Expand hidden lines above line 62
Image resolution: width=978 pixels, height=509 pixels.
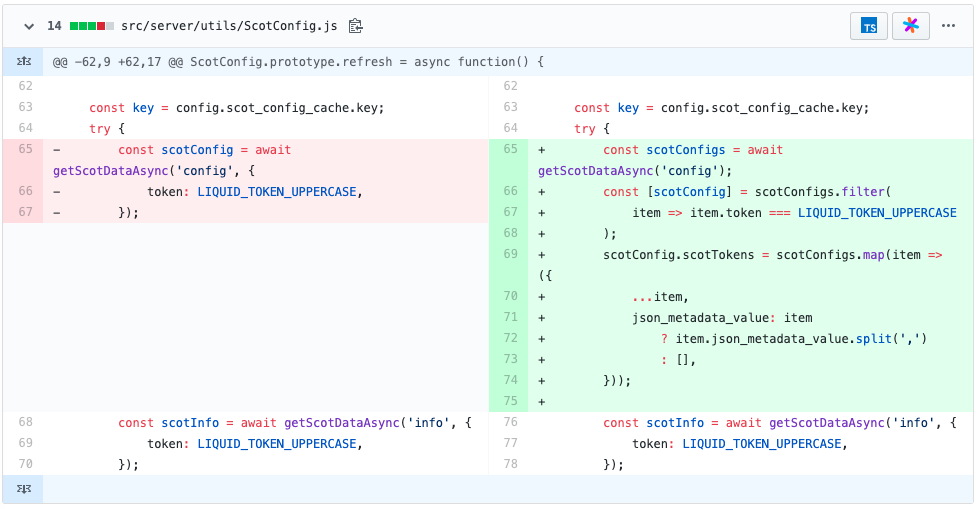[x=23, y=62]
